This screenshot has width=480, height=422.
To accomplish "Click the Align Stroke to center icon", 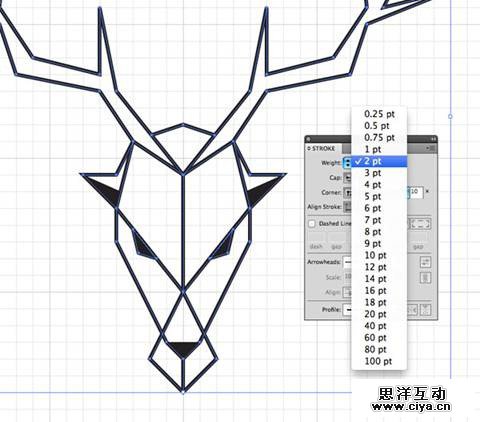I will (348, 207).
